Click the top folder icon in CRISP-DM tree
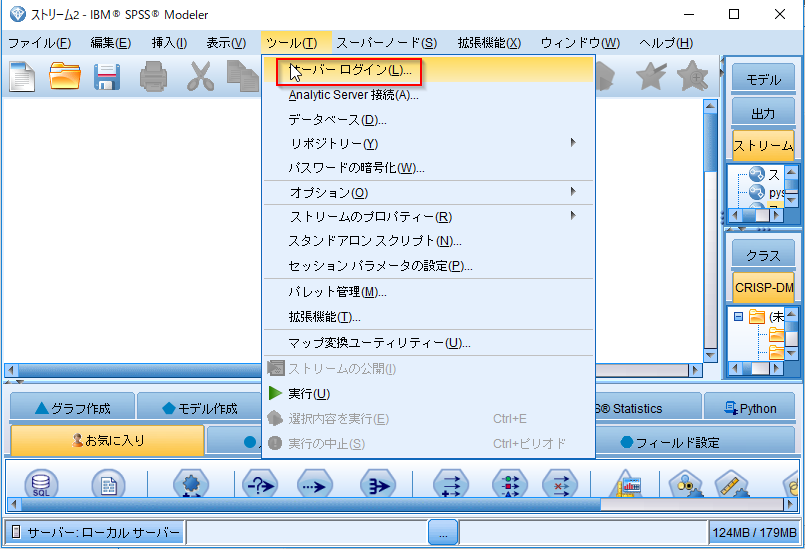805x549 pixels. (x=757, y=316)
